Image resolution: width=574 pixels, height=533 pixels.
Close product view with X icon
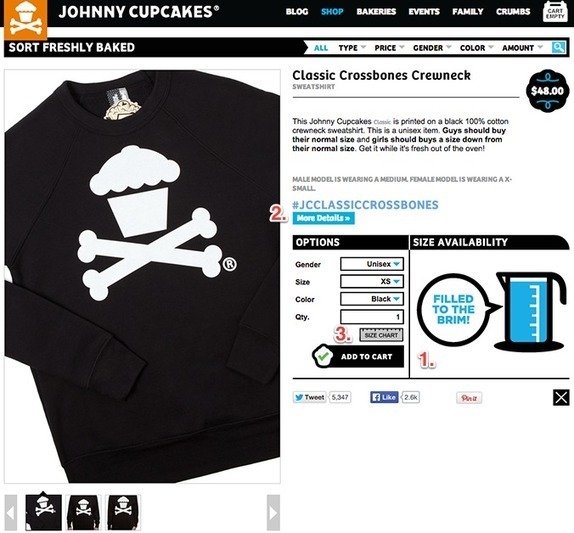(x=561, y=397)
